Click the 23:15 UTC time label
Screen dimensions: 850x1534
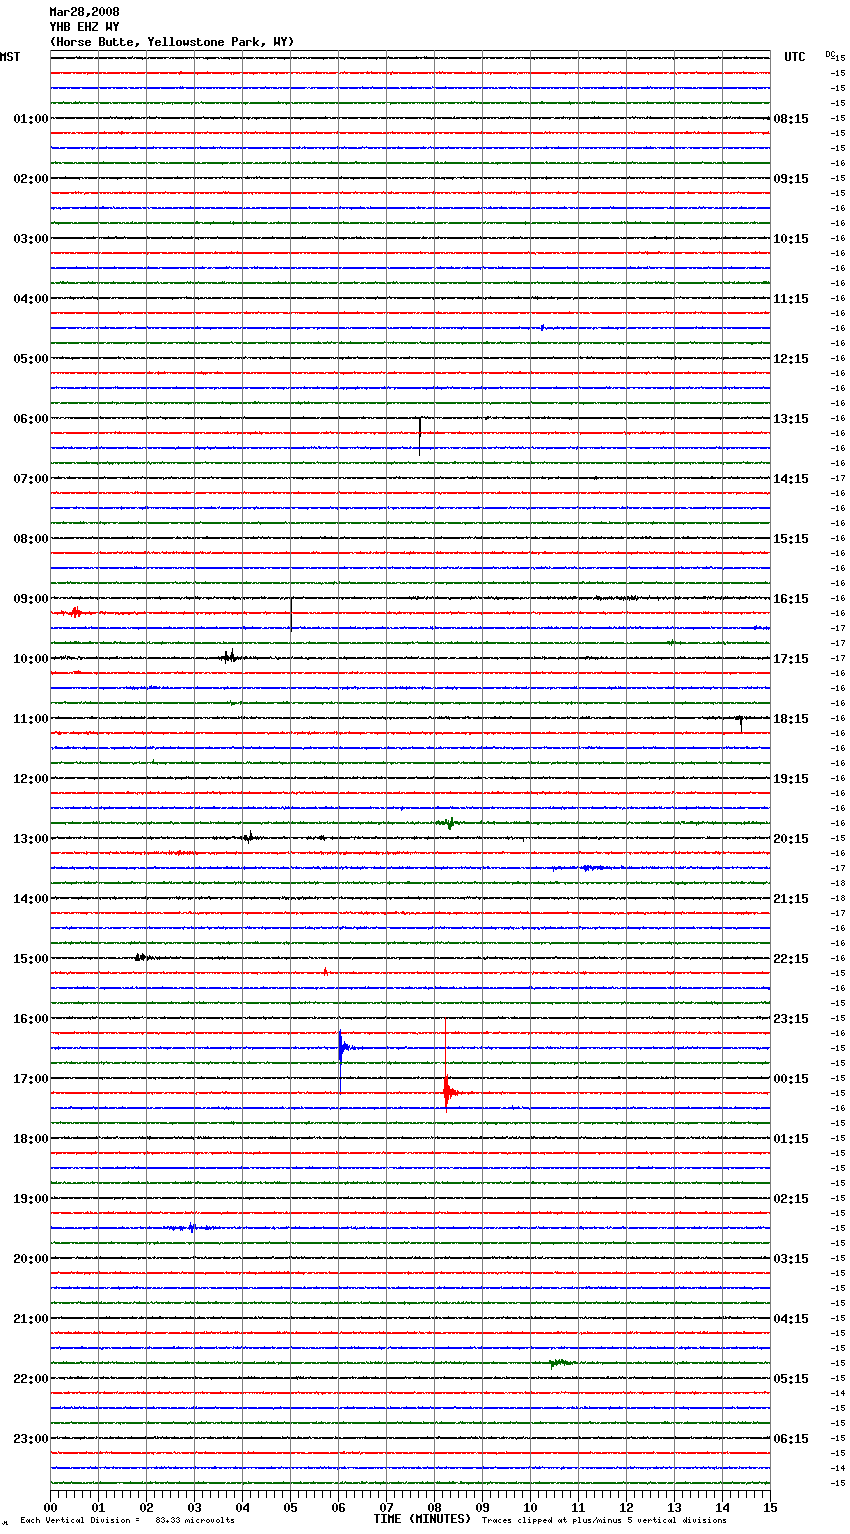(x=791, y=1019)
